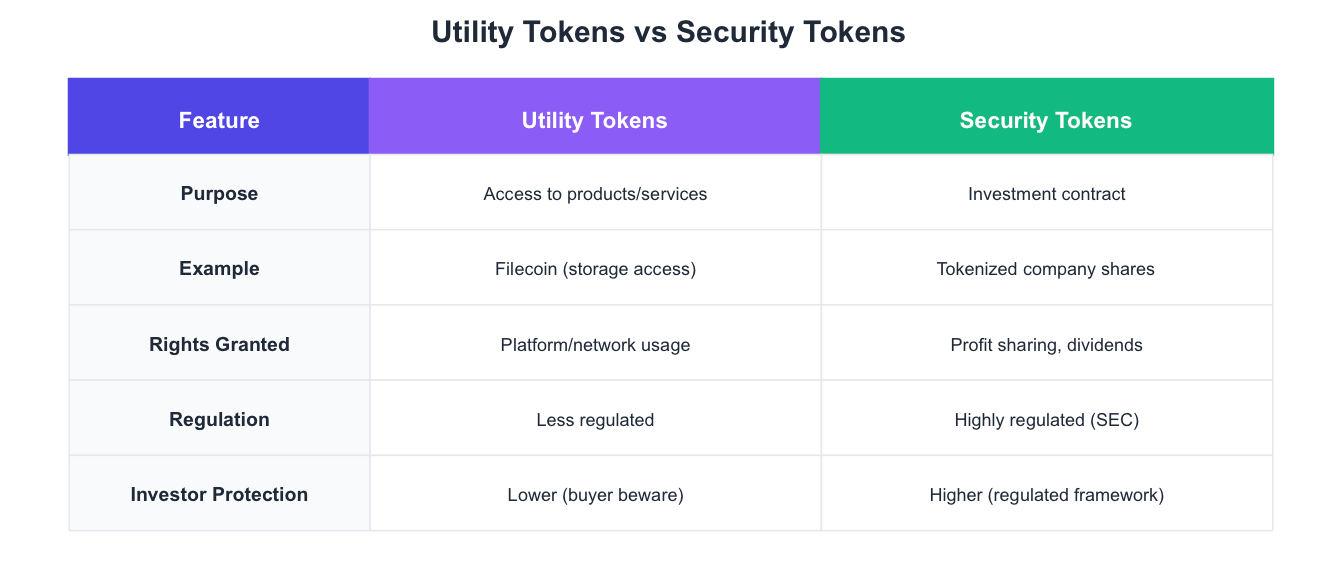This screenshot has width=1335, height=586.
Task: Select 'Lower (buyer beware)' cell
Action: (595, 495)
